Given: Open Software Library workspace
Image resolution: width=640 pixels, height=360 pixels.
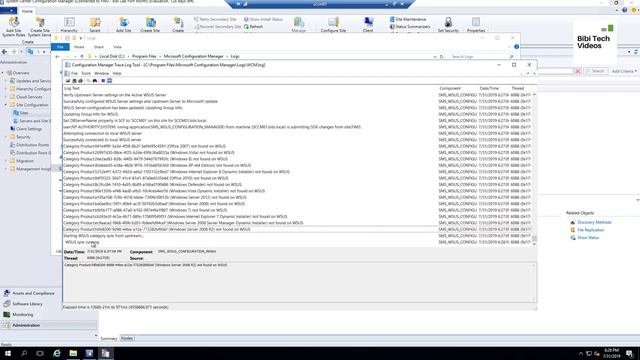Looking at the screenshot, I should [27, 304].
